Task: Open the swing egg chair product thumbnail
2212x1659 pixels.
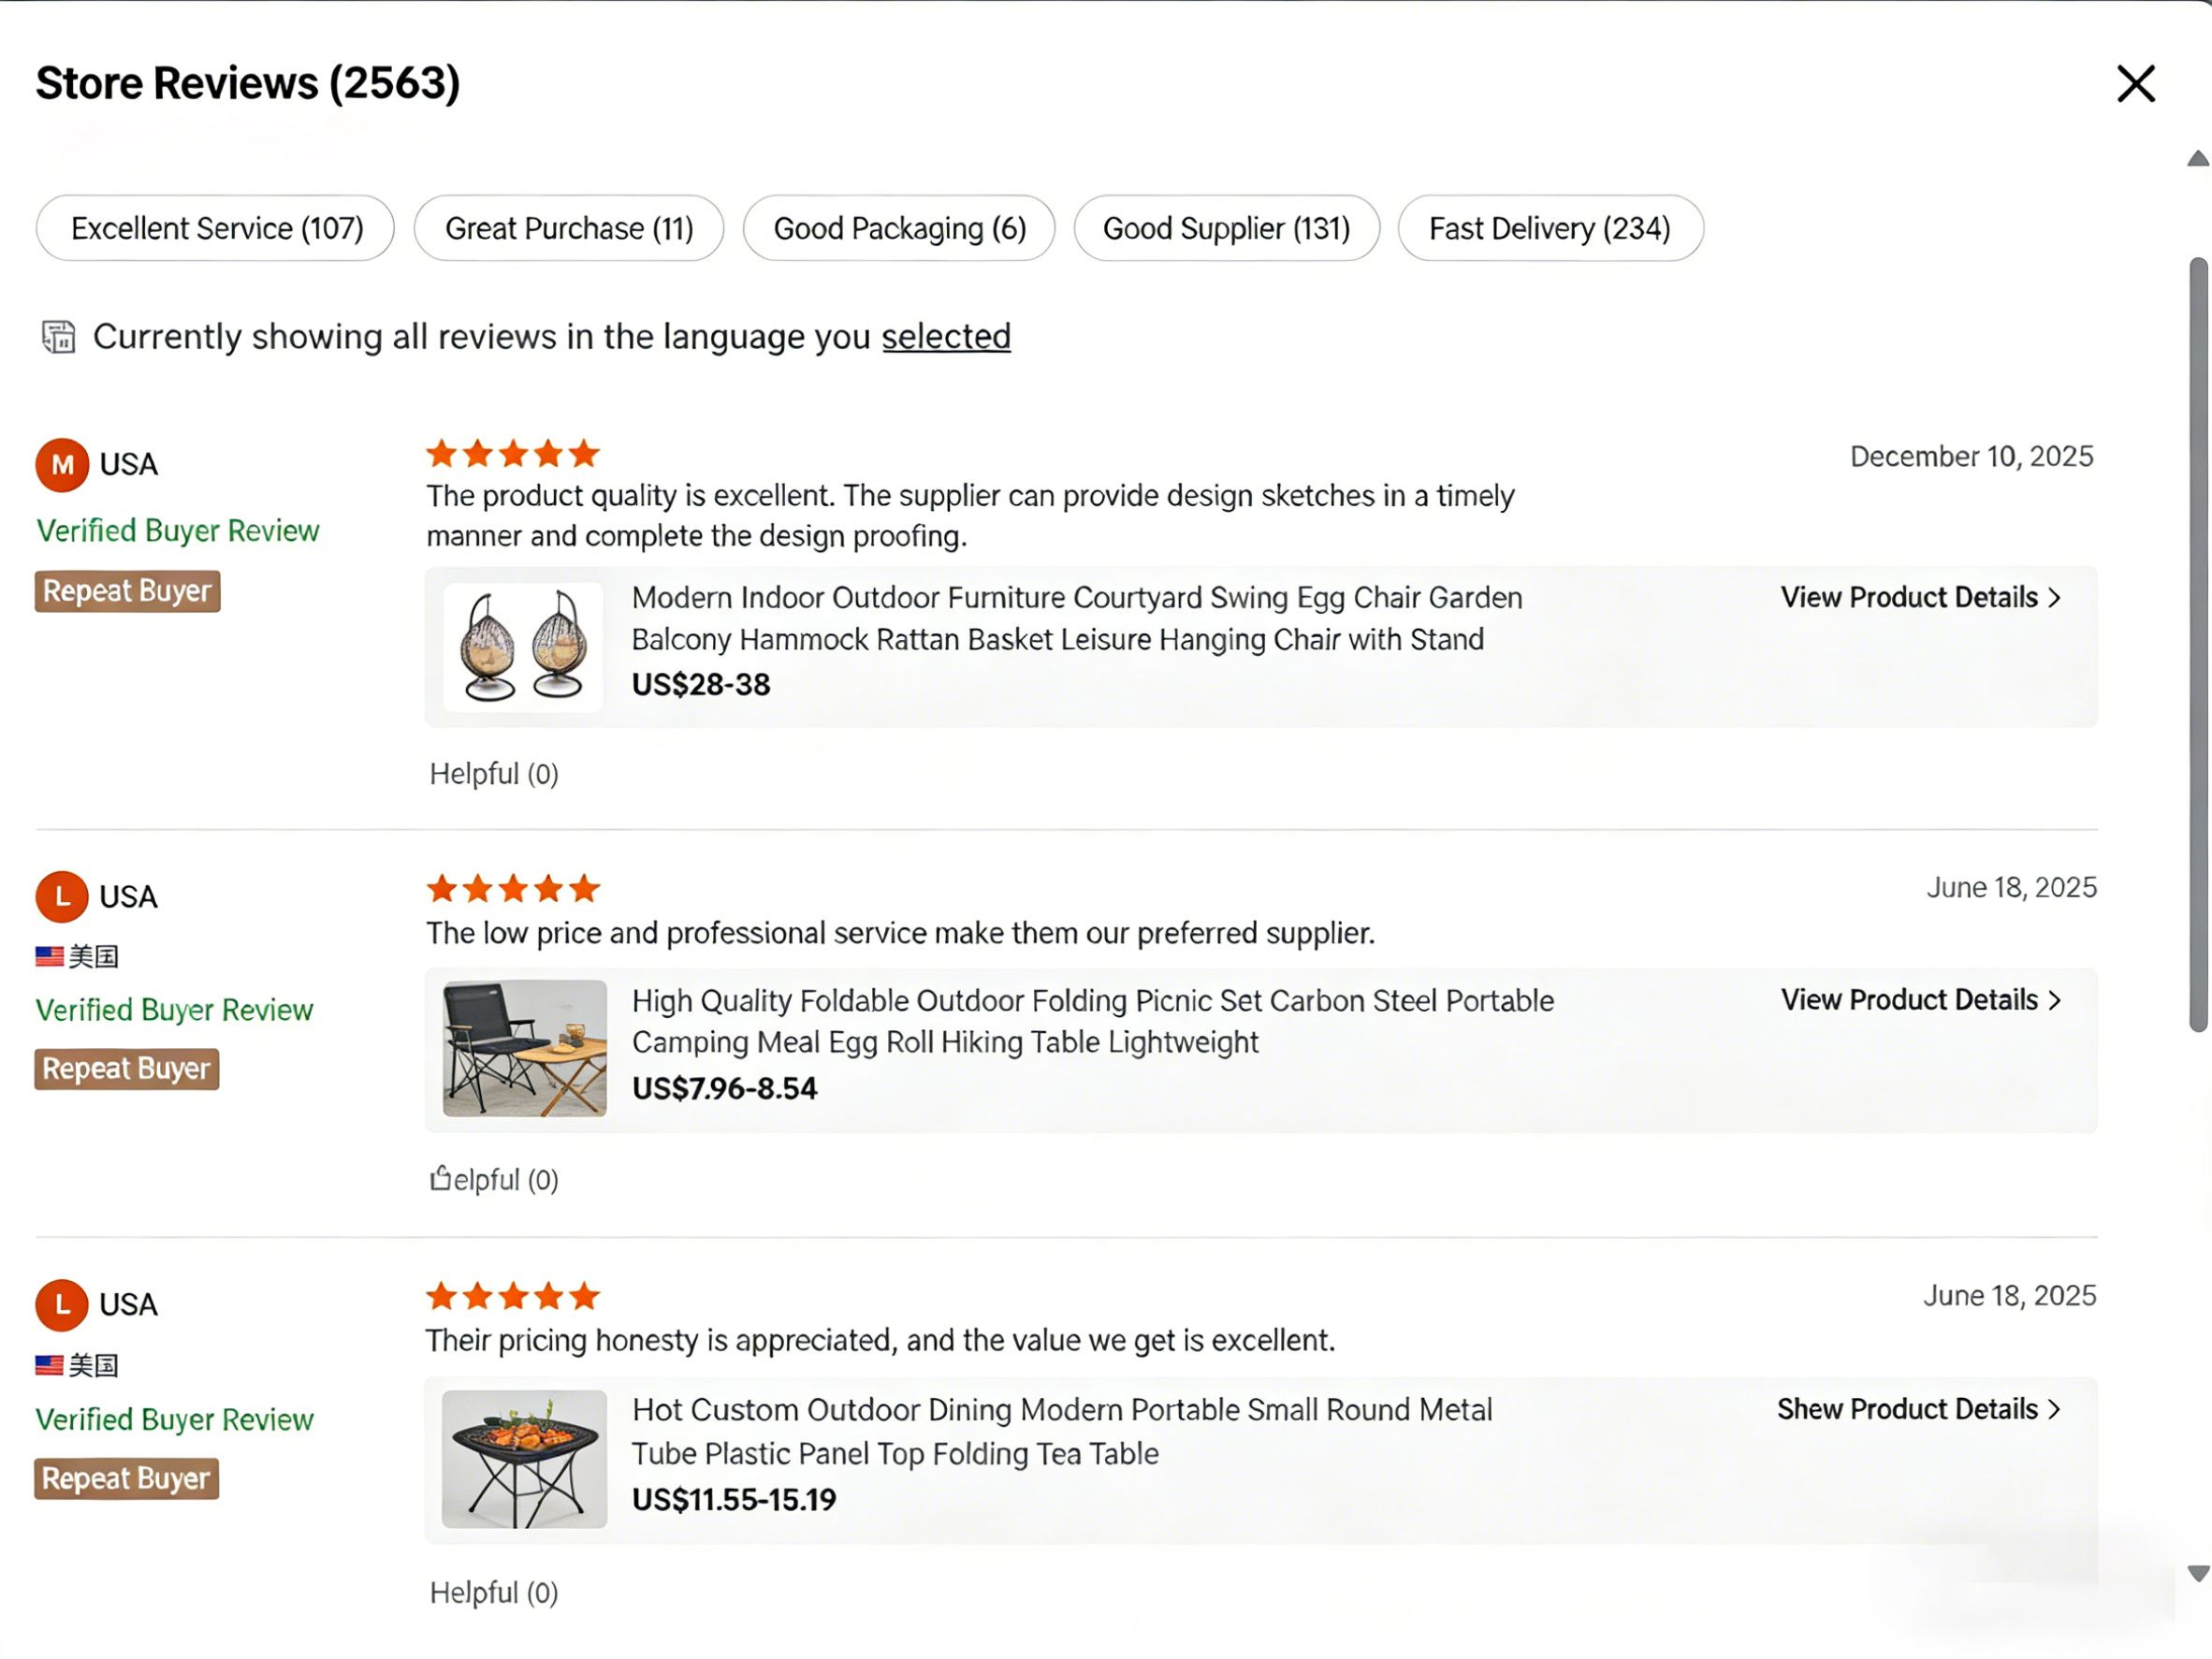Action: tap(523, 647)
